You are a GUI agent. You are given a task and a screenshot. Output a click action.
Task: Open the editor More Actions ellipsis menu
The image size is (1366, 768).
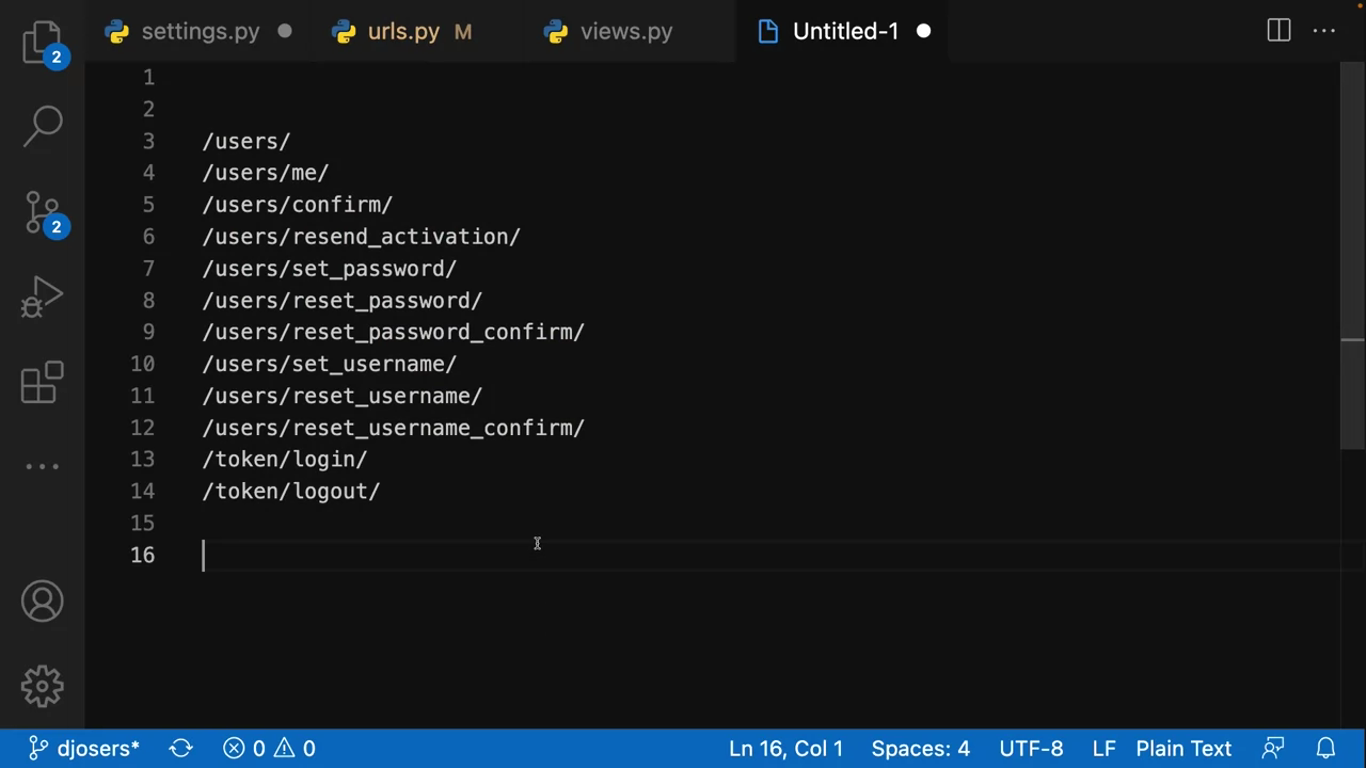(1324, 31)
